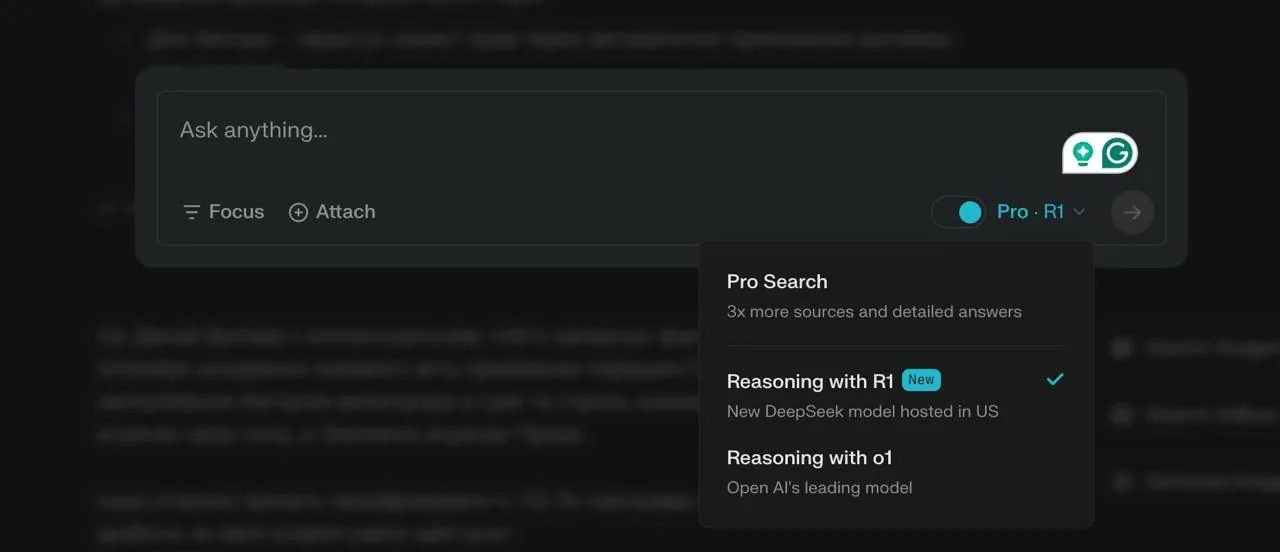The height and width of the screenshot is (552, 1280).
Task: Click the Attach plus-circle icon
Action: pyautogui.click(x=298, y=212)
